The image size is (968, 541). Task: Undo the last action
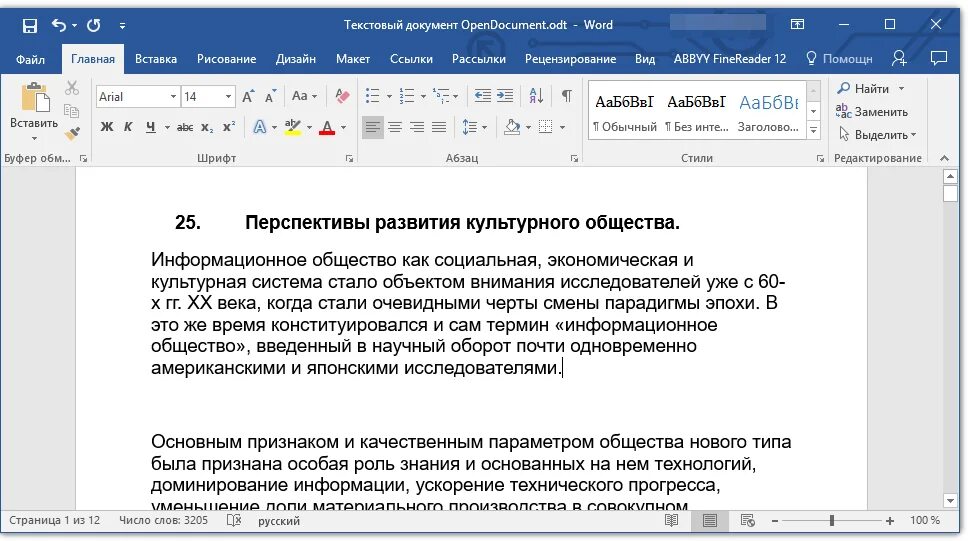(x=59, y=25)
